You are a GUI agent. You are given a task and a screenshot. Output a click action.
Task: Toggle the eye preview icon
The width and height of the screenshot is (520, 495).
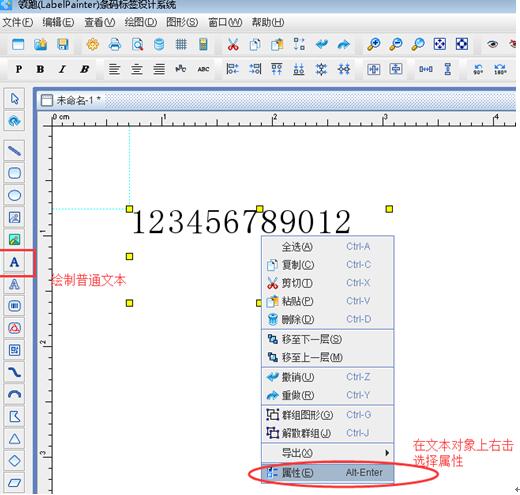pos(492,44)
